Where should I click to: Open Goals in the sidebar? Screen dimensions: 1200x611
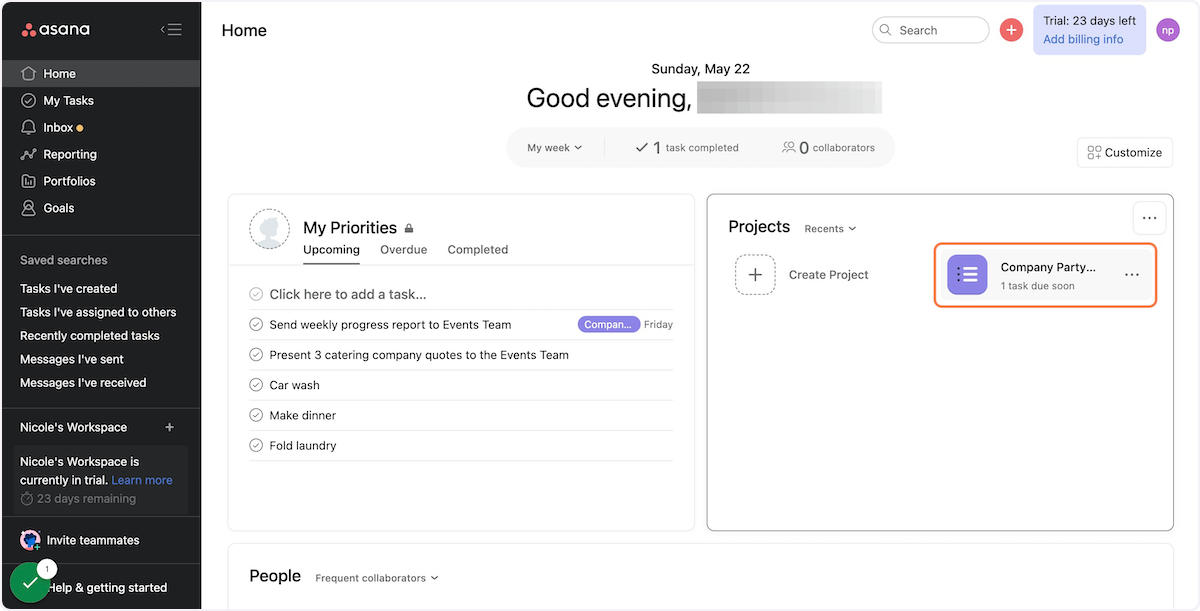(100, 208)
